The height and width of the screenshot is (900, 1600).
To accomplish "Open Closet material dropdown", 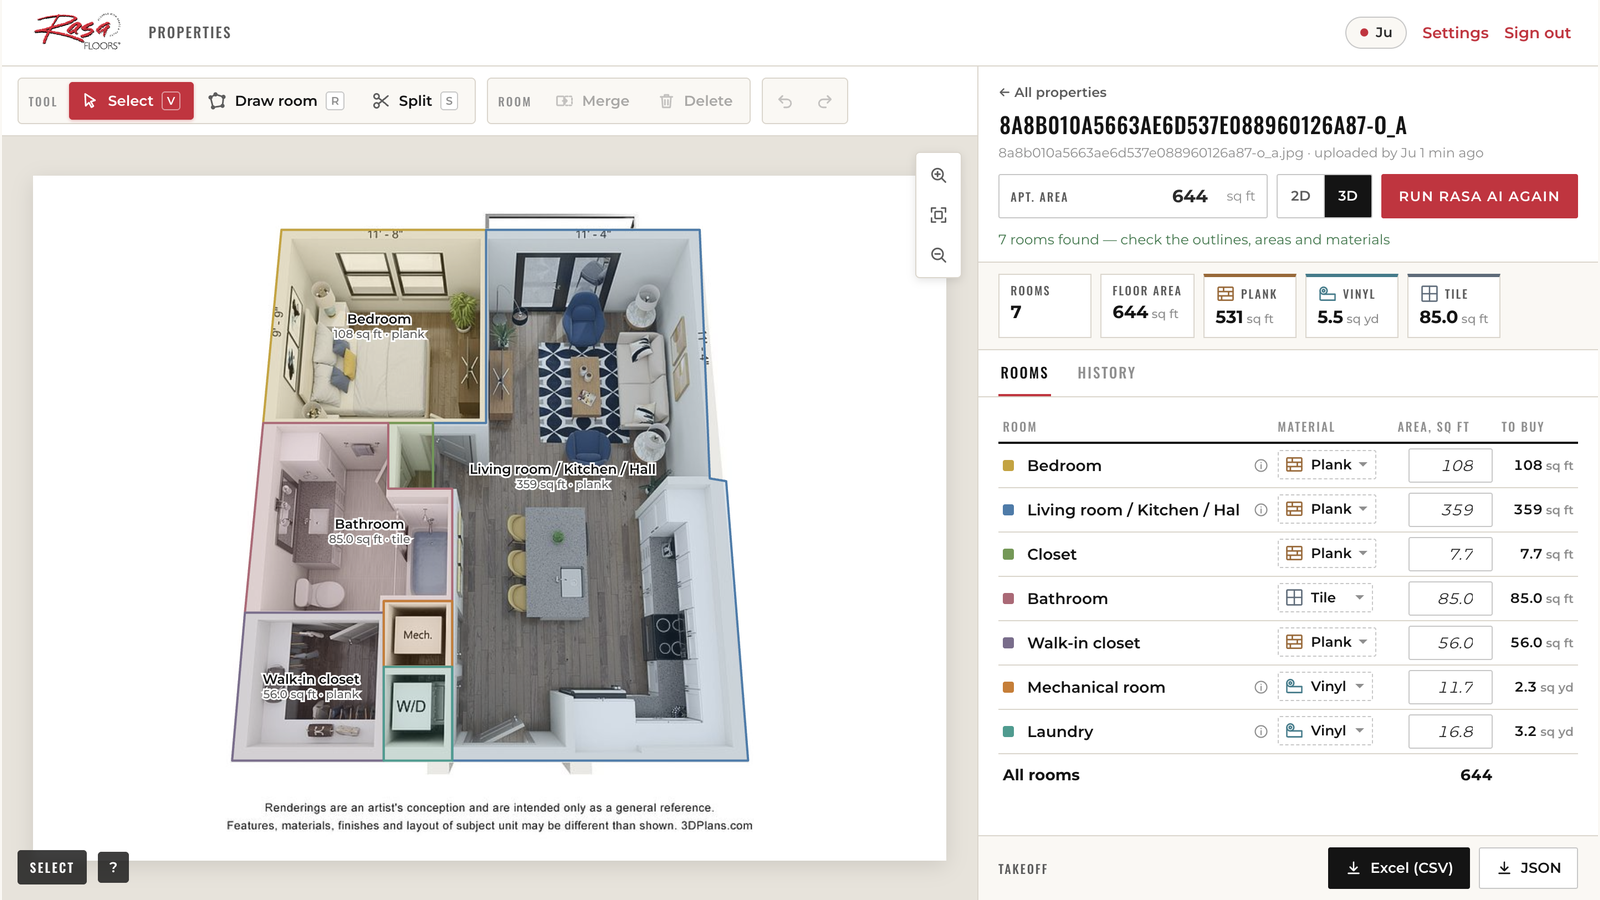I will (x=1326, y=553).
